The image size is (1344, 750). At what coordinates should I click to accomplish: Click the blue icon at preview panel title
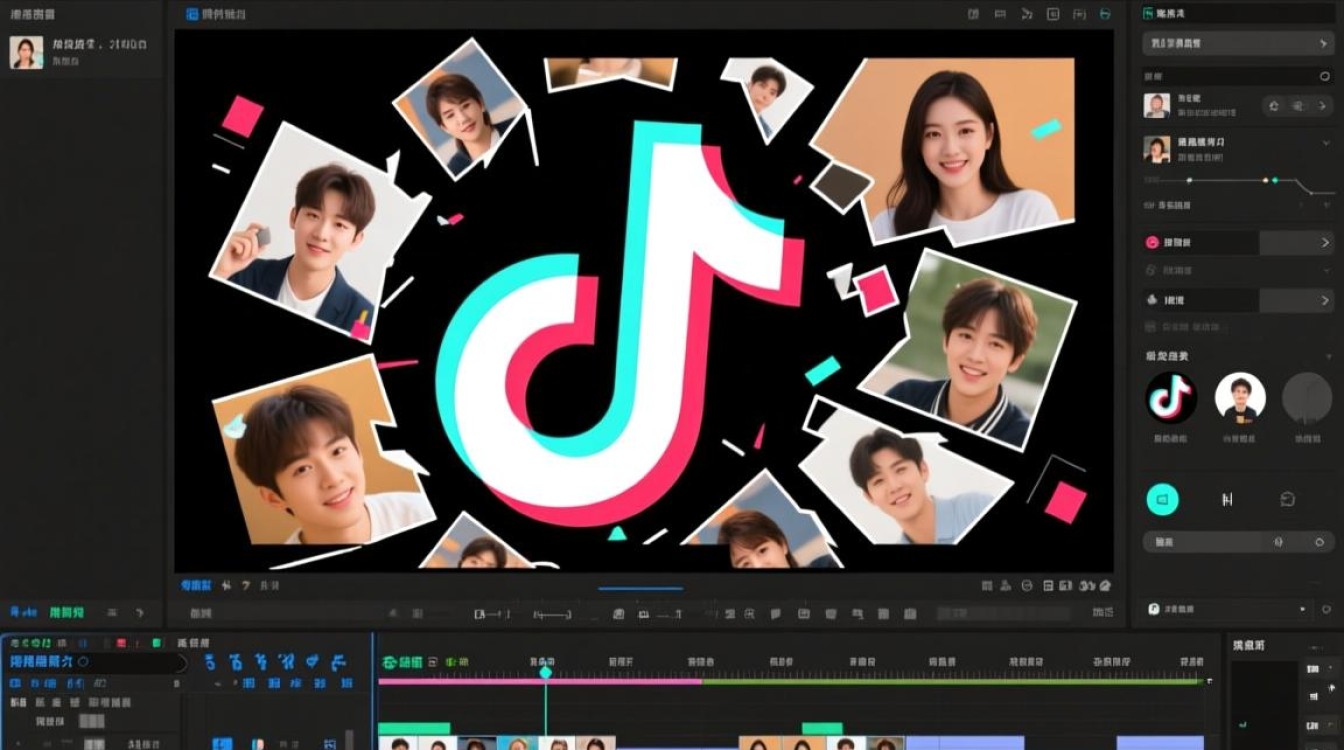point(193,14)
